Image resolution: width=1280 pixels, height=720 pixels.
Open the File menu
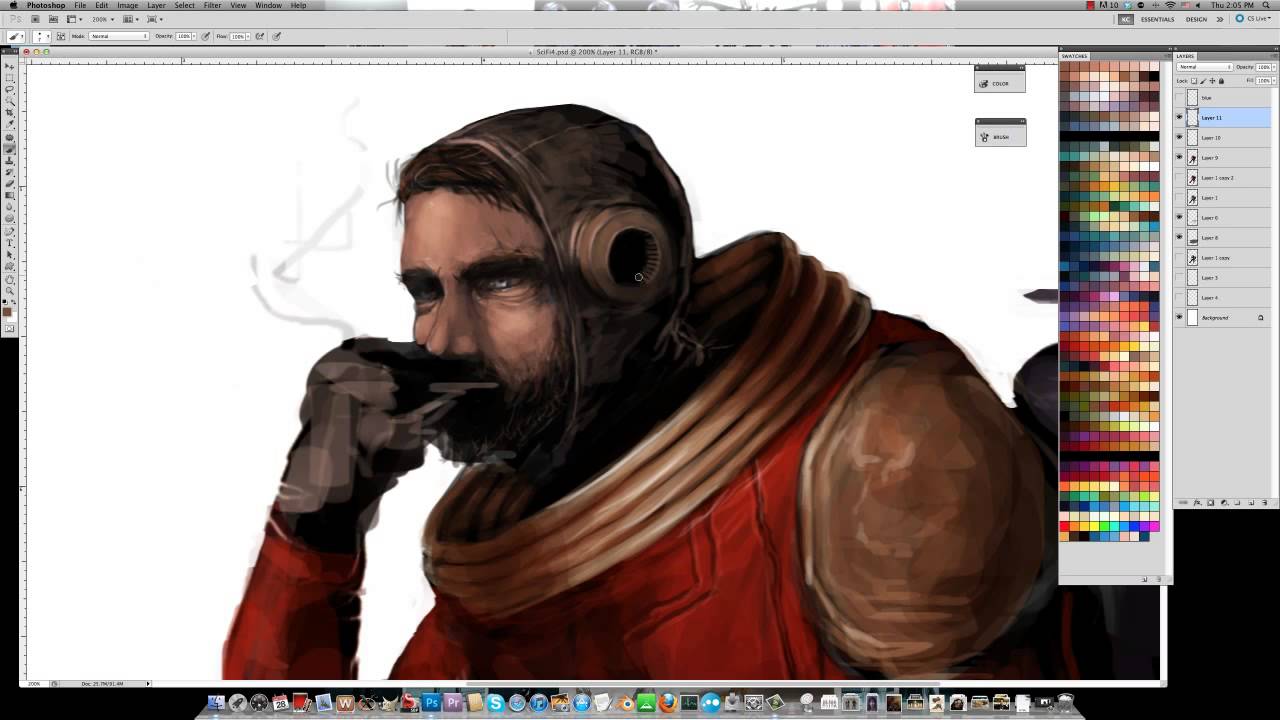click(x=80, y=5)
